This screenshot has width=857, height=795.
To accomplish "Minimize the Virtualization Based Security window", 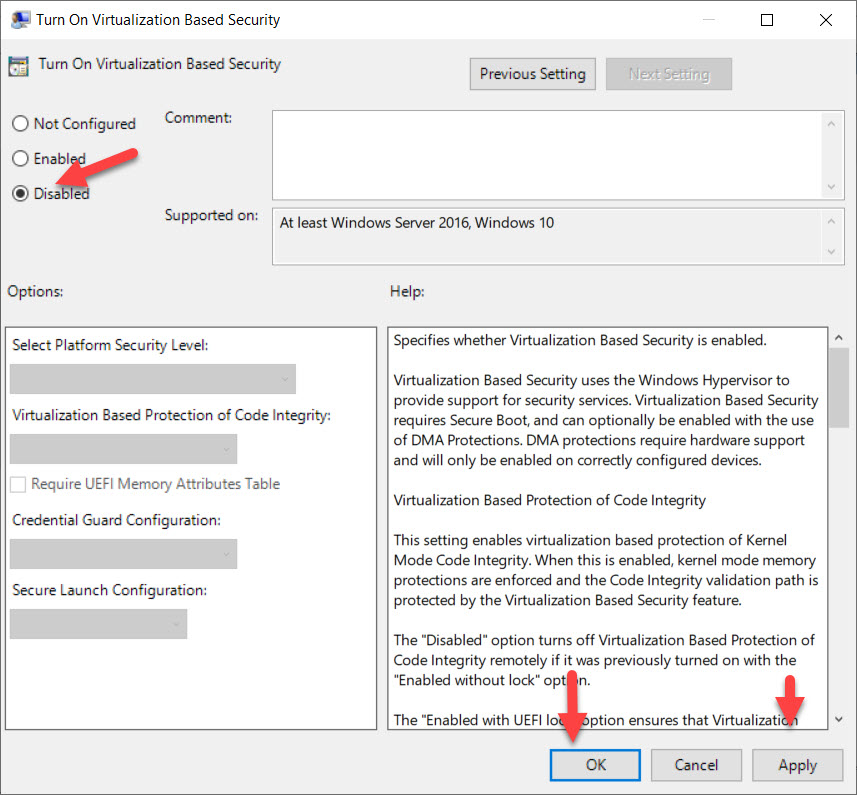I will coord(710,19).
